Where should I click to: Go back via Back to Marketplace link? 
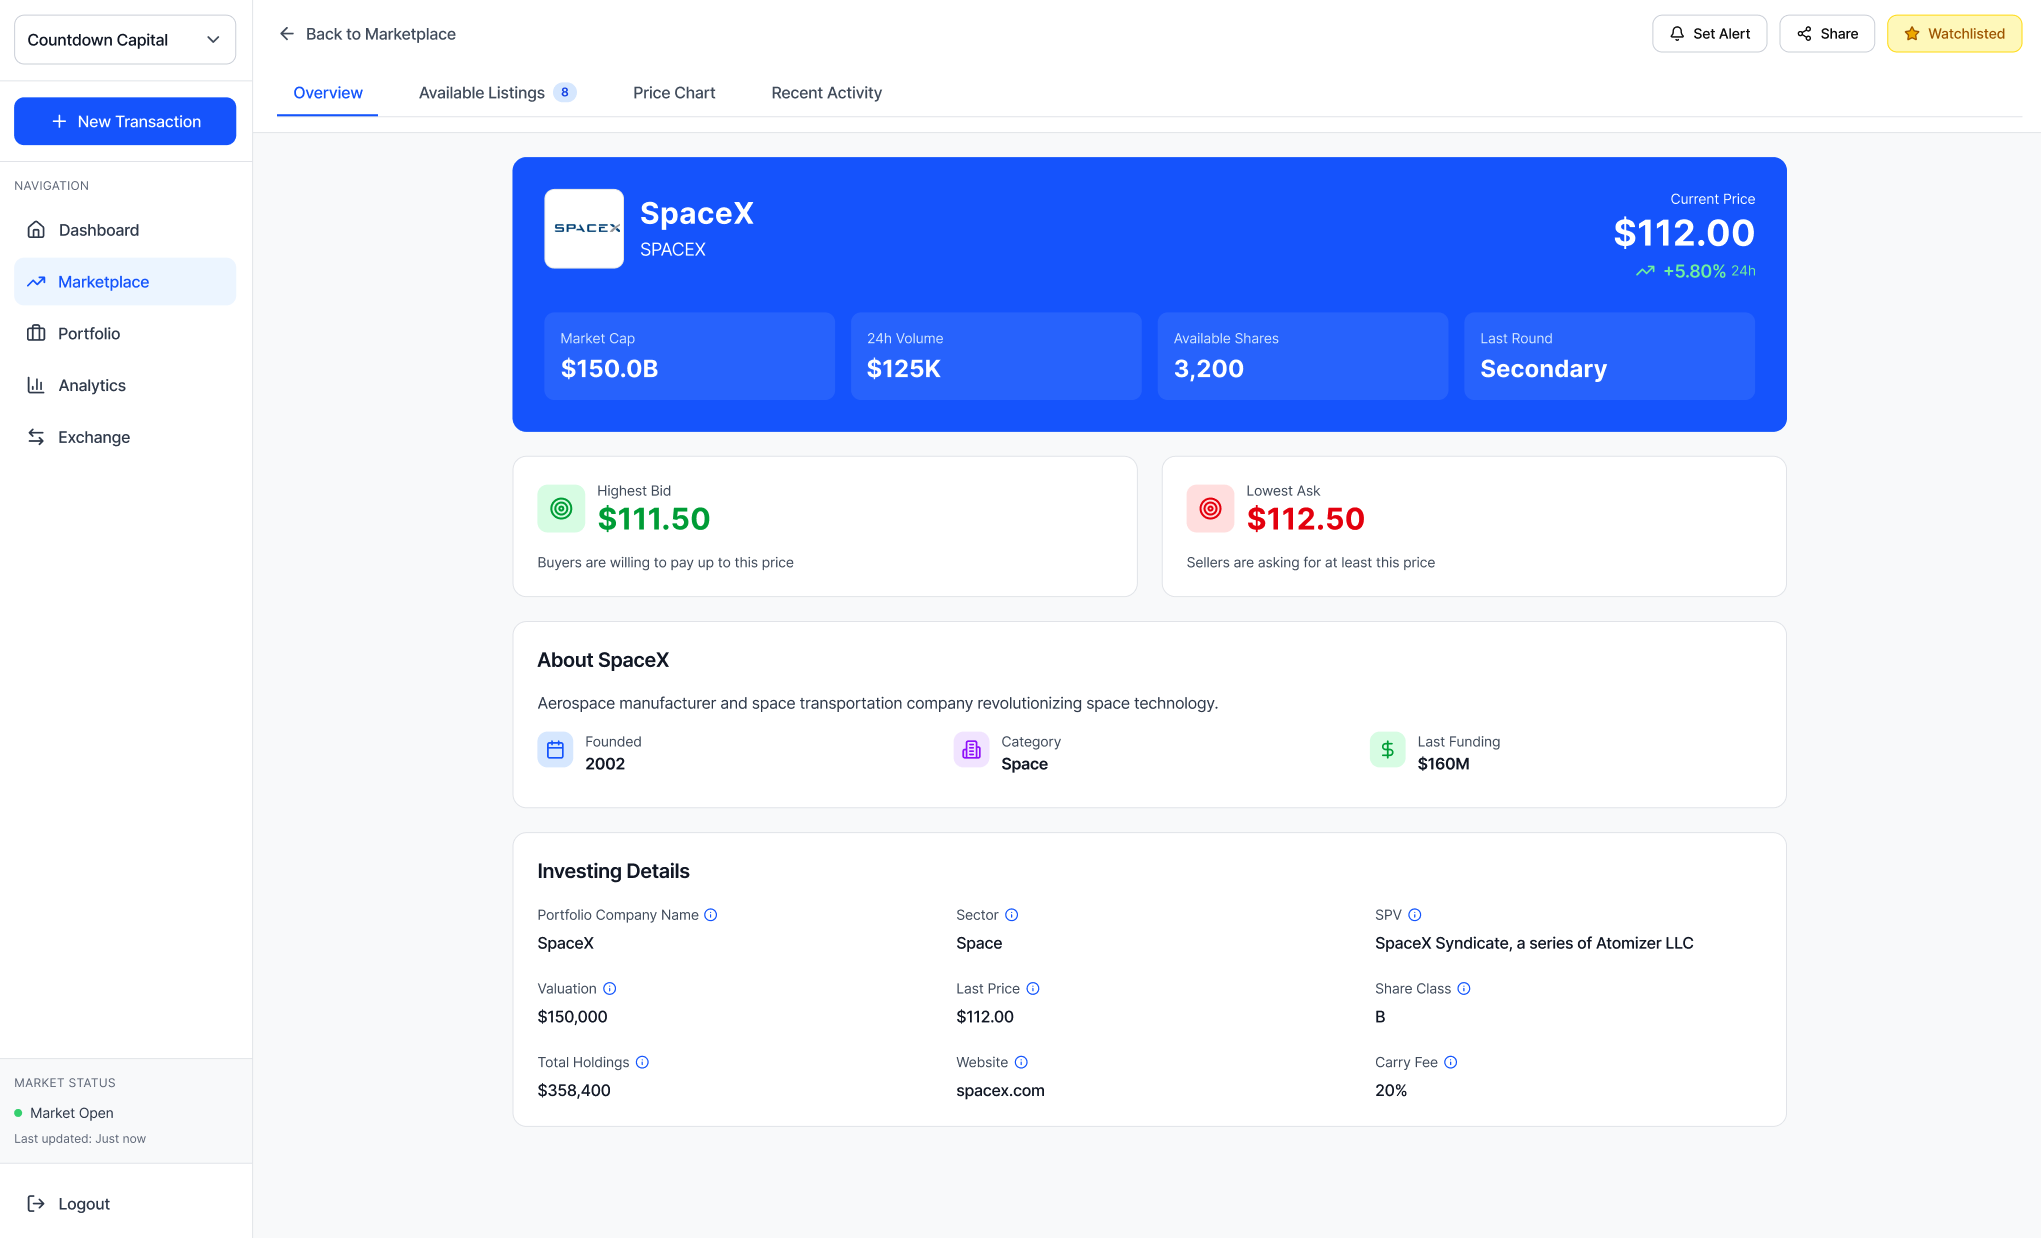(367, 34)
